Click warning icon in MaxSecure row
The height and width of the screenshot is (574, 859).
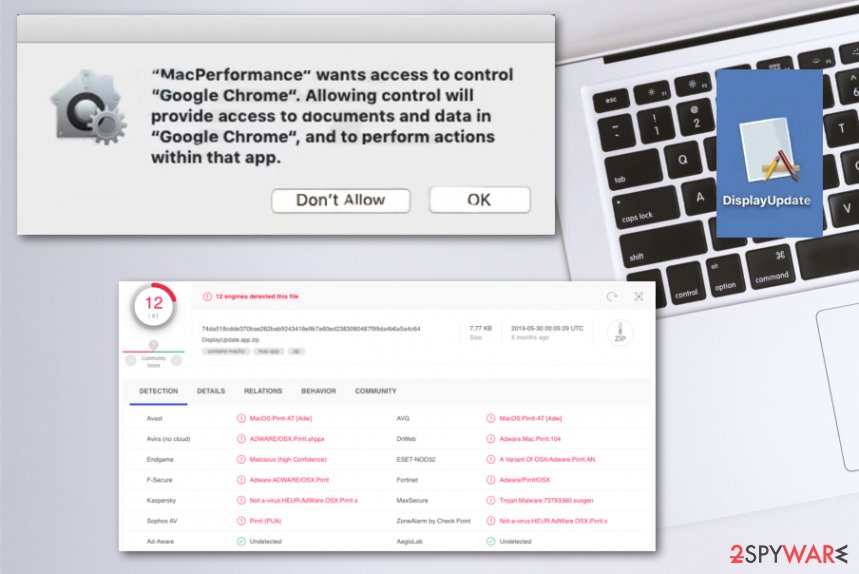491,500
